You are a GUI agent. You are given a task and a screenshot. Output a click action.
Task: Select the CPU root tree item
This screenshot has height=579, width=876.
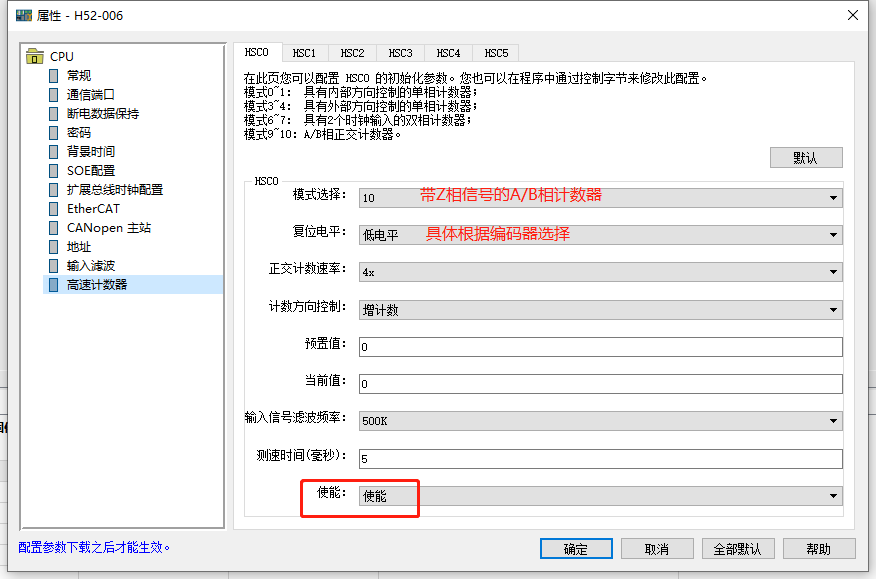pyautogui.click(x=61, y=56)
